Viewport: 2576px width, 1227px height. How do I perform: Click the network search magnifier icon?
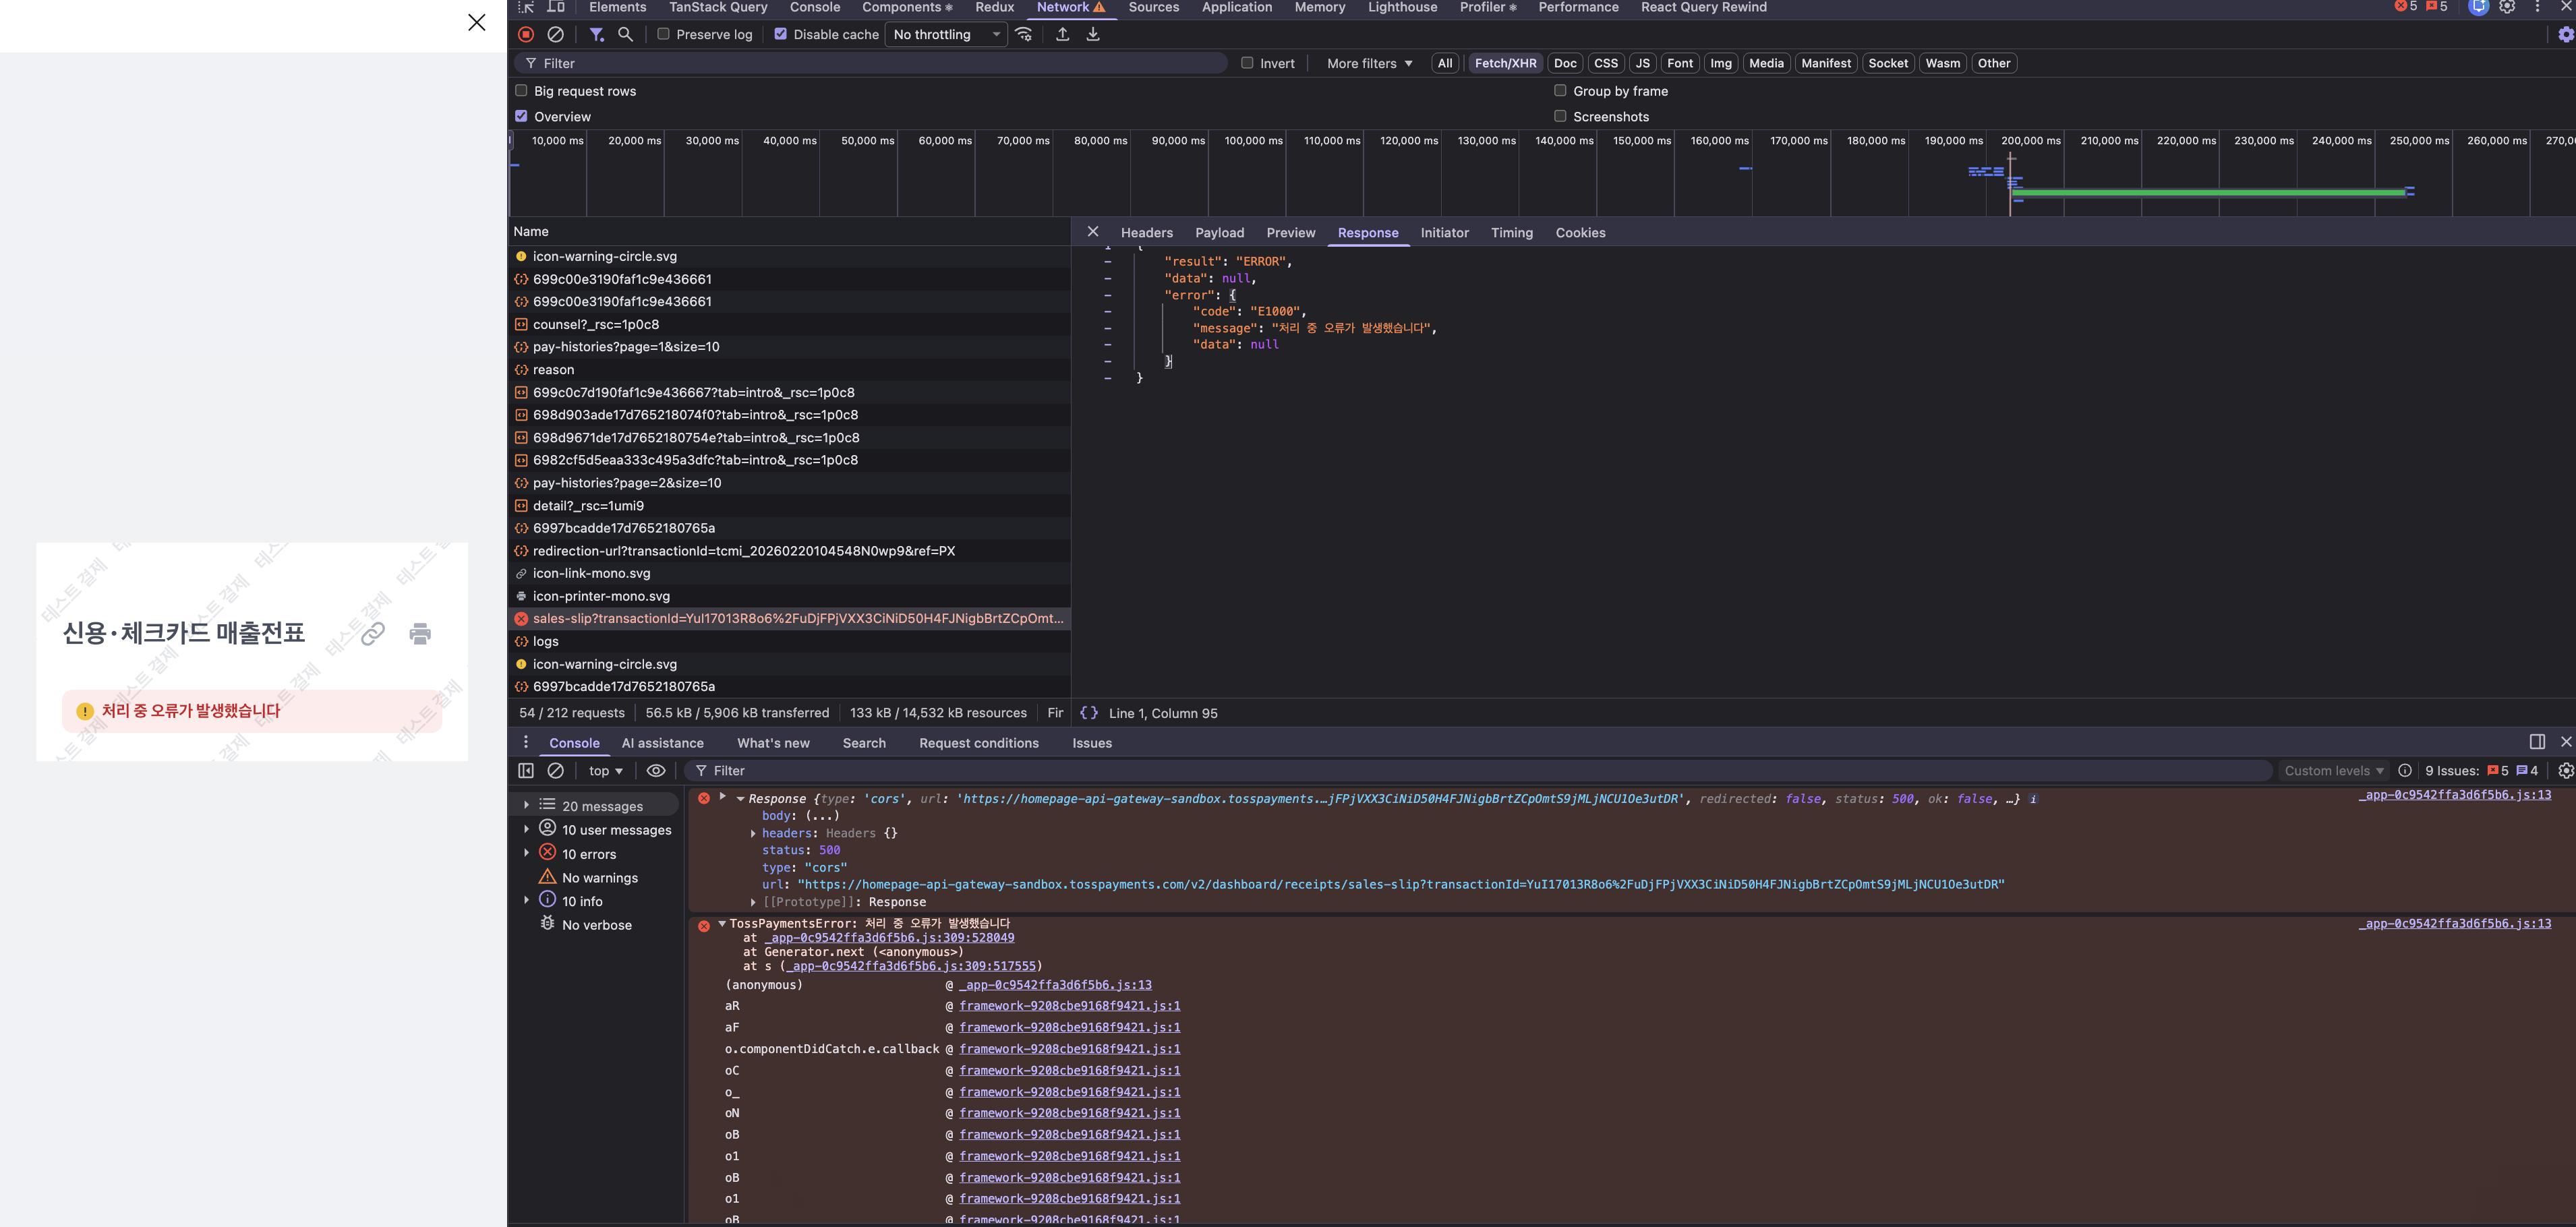(625, 34)
